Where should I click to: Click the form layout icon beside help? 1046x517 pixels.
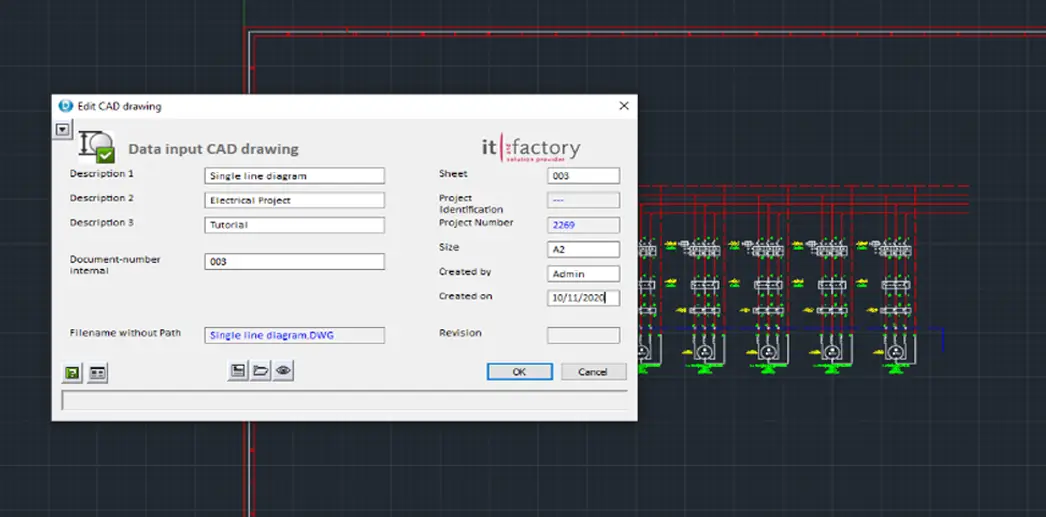click(x=97, y=373)
